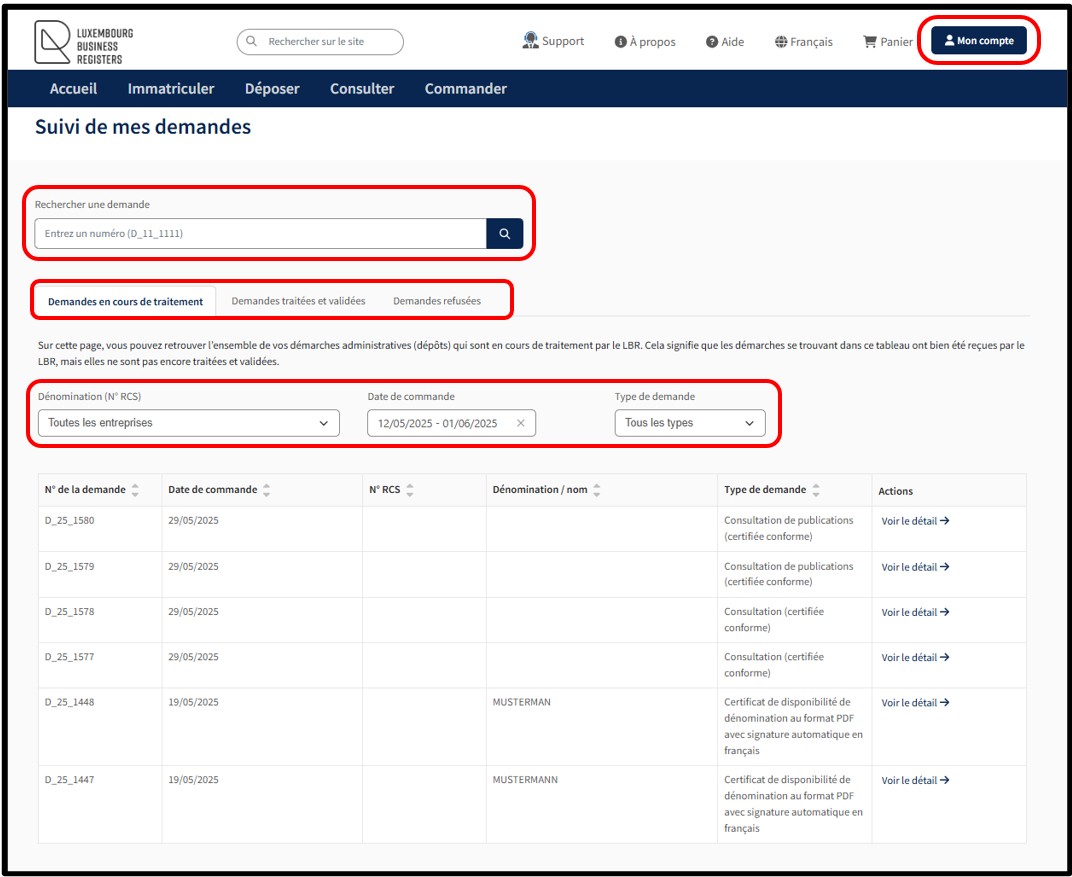The height and width of the screenshot is (877, 1072).
Task: View details of request D_25_1580
Action: click(x=914, y=521)
